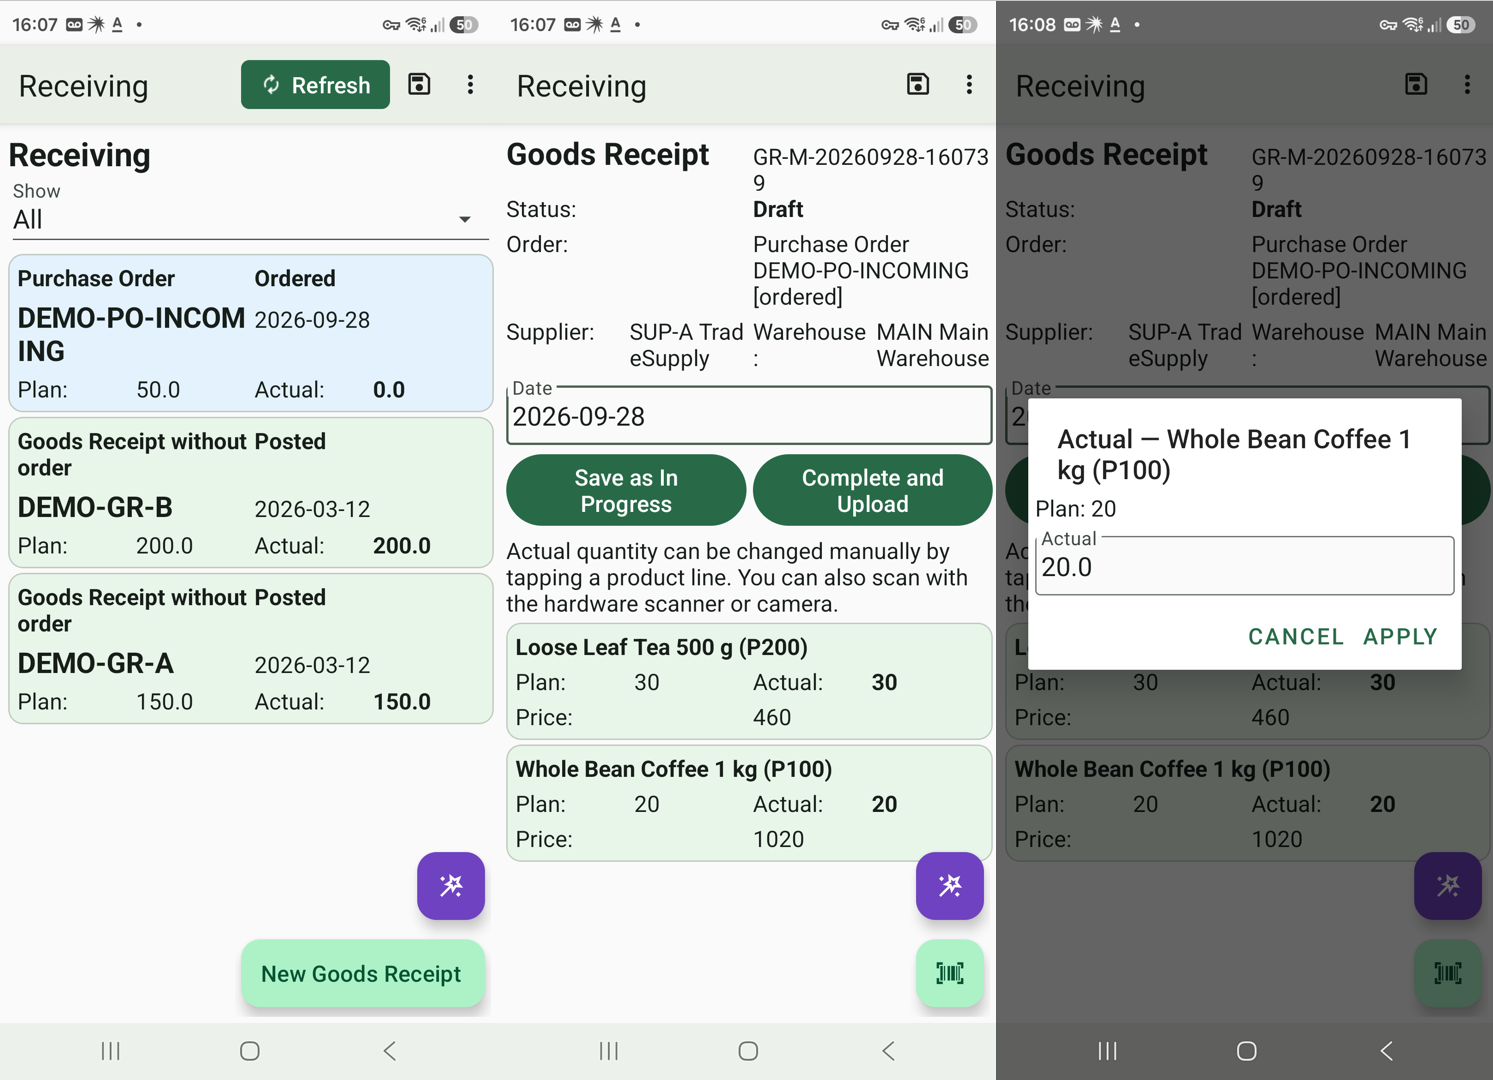Screen dimensions: 1493x1080
Task: Tap dimmed barcode scanner button in third screen
Action: pyautogui.click(x=1448, y=973)
